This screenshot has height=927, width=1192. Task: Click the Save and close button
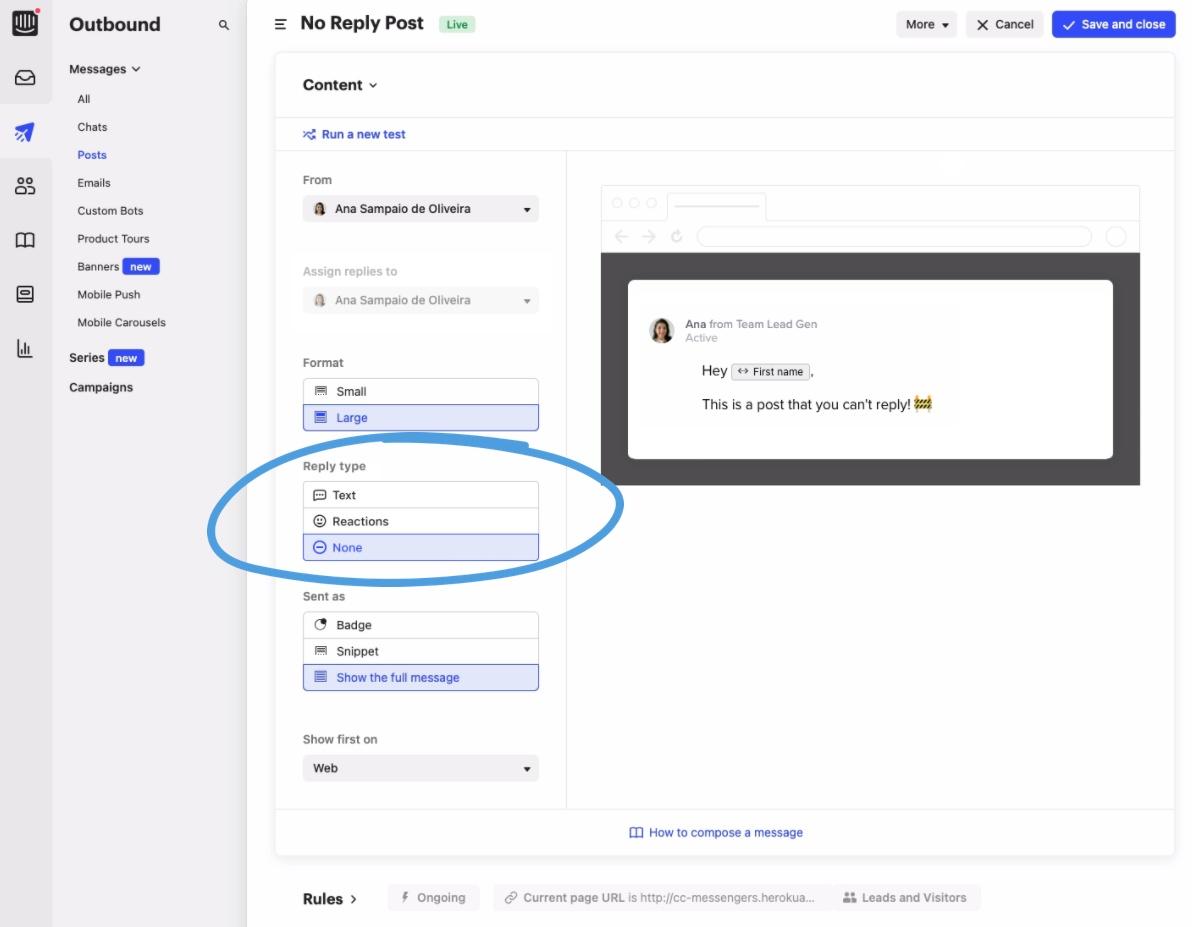tap(1113, 24)
